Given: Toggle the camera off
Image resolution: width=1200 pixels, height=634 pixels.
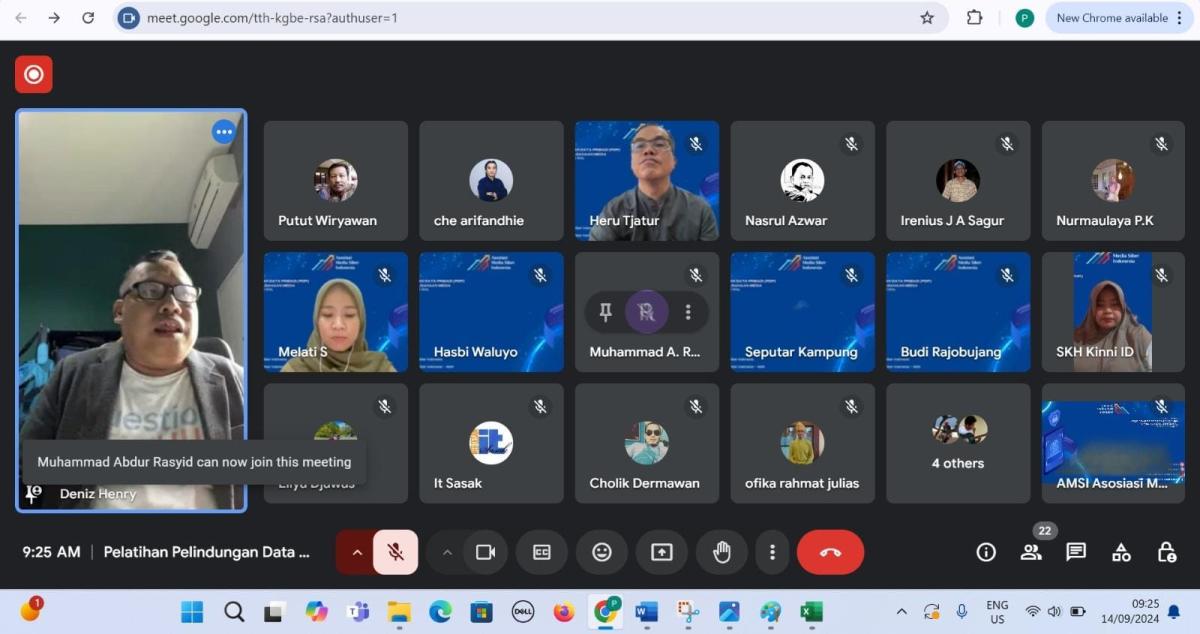Looking at the screenshot, I should tap(486, 552).
